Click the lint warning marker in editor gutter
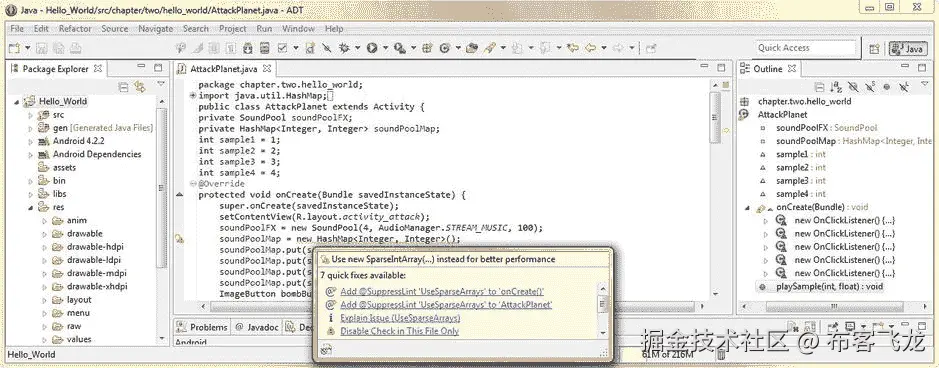The height and width of the screenshot is (368, 939). coord(179,239)
